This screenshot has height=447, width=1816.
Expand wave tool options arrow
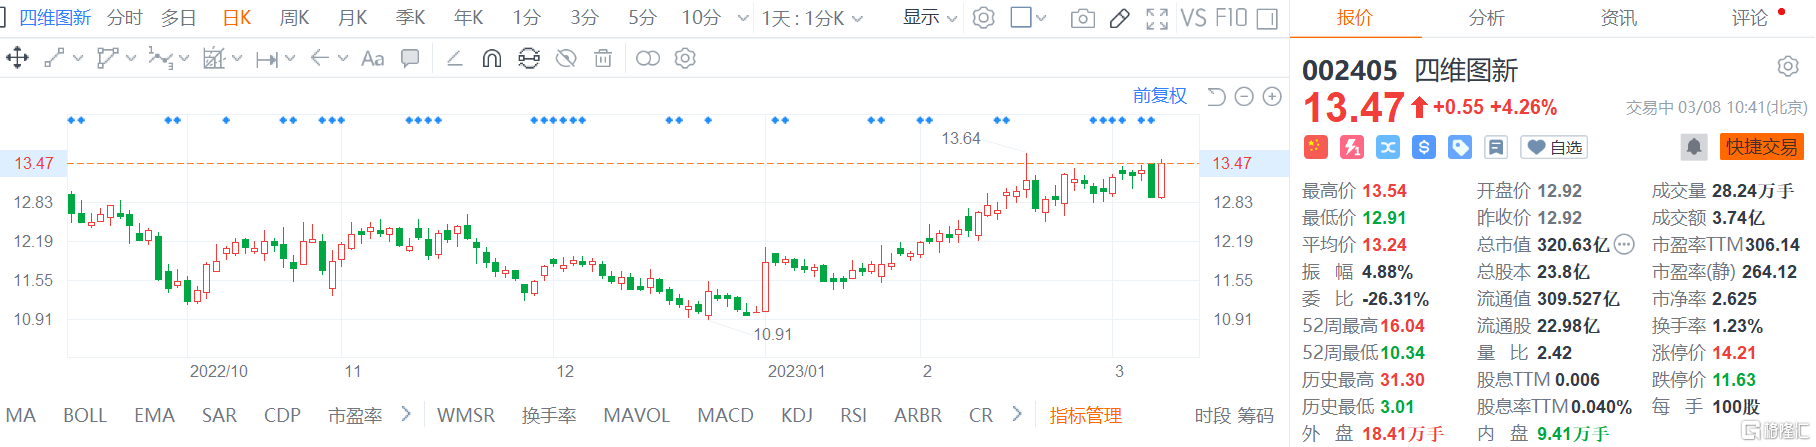(184, 58)
